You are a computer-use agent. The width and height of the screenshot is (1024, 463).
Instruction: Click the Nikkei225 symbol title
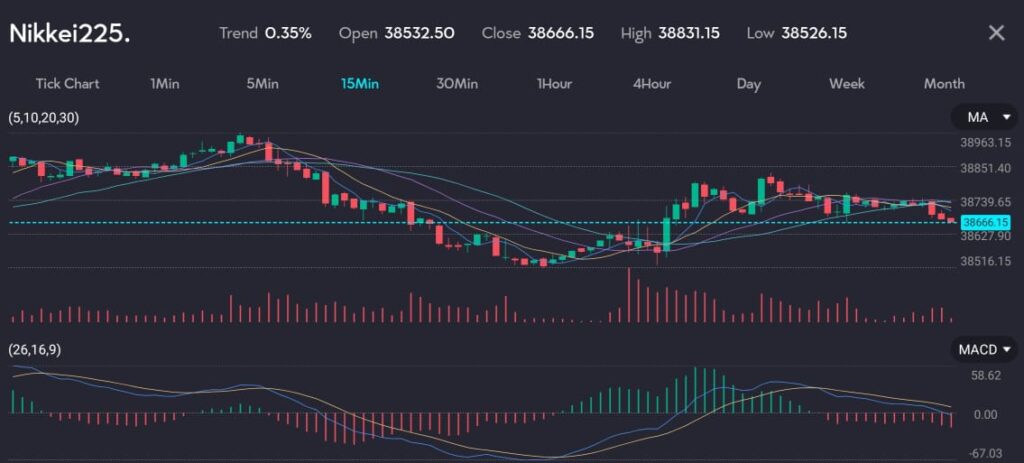tap(69, 33)
